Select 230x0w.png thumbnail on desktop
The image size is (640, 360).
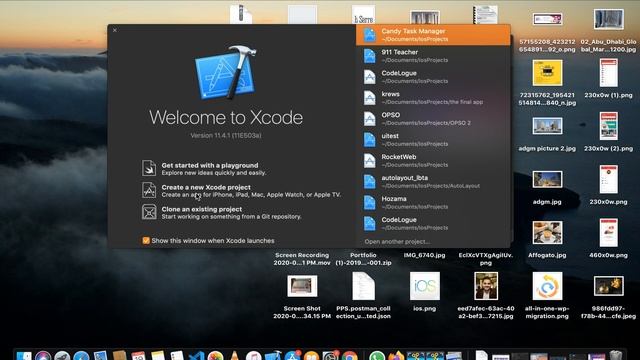click(609, 179)
